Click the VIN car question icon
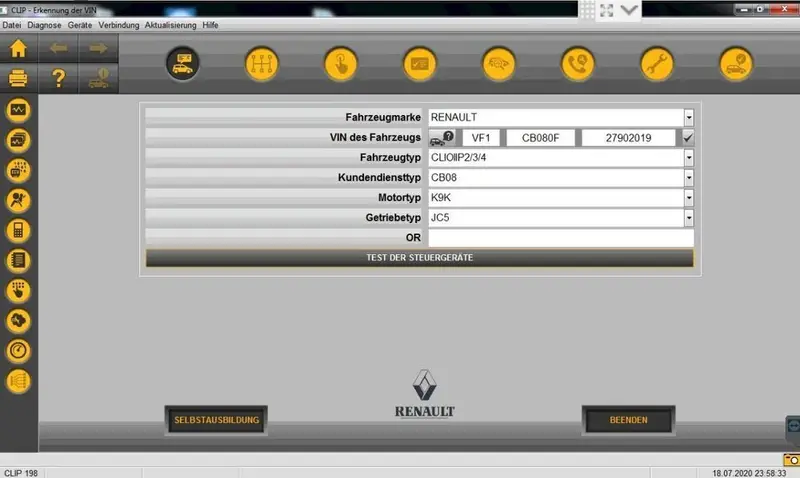800x478 pixels. click(442, 138)
